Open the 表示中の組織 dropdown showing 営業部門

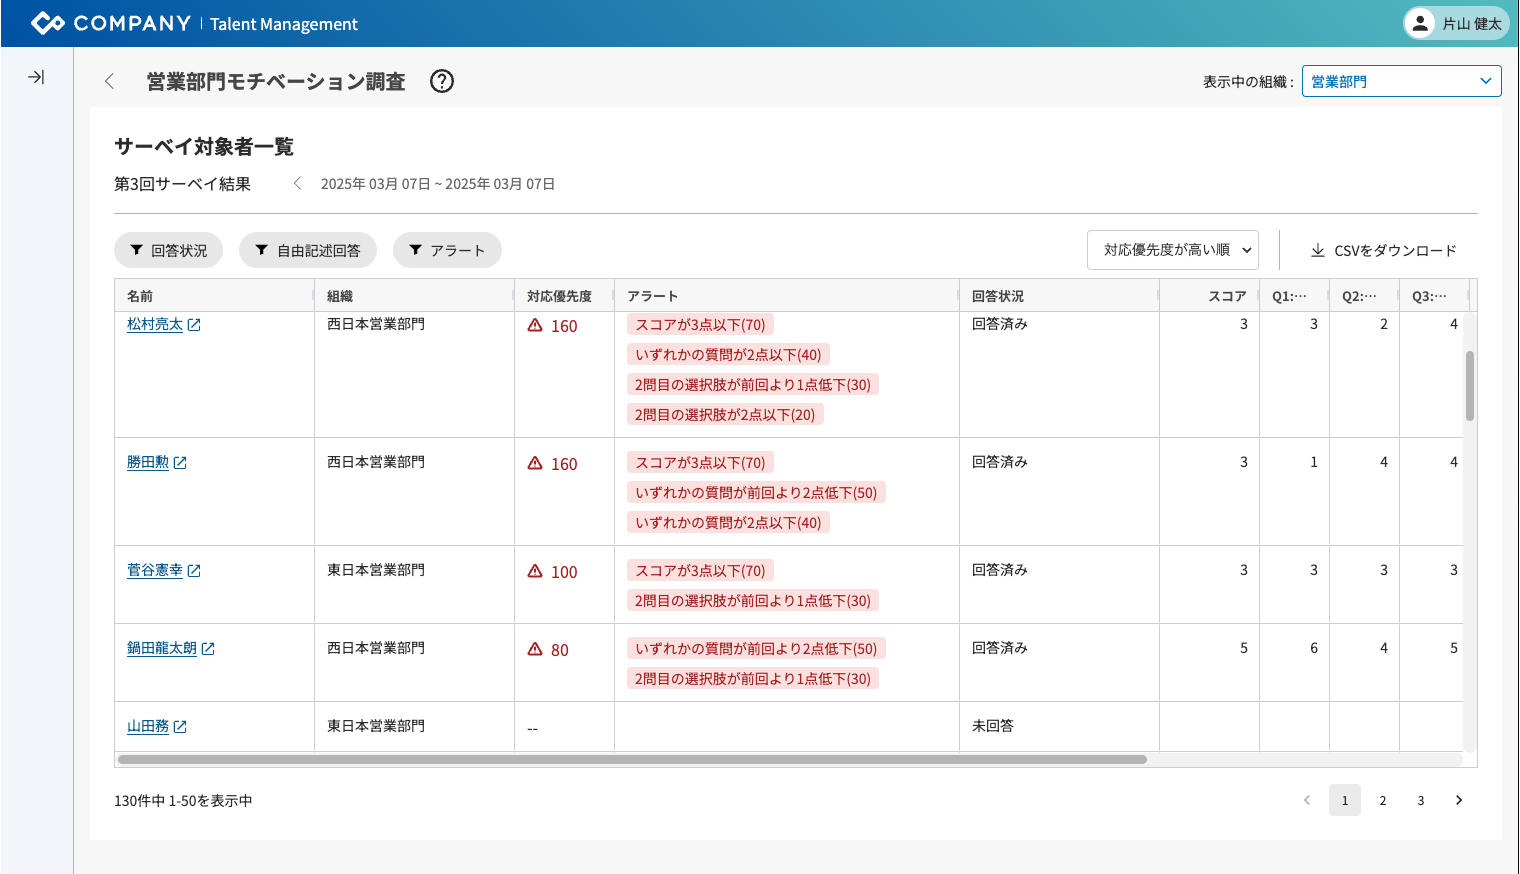click(1400, 81)
